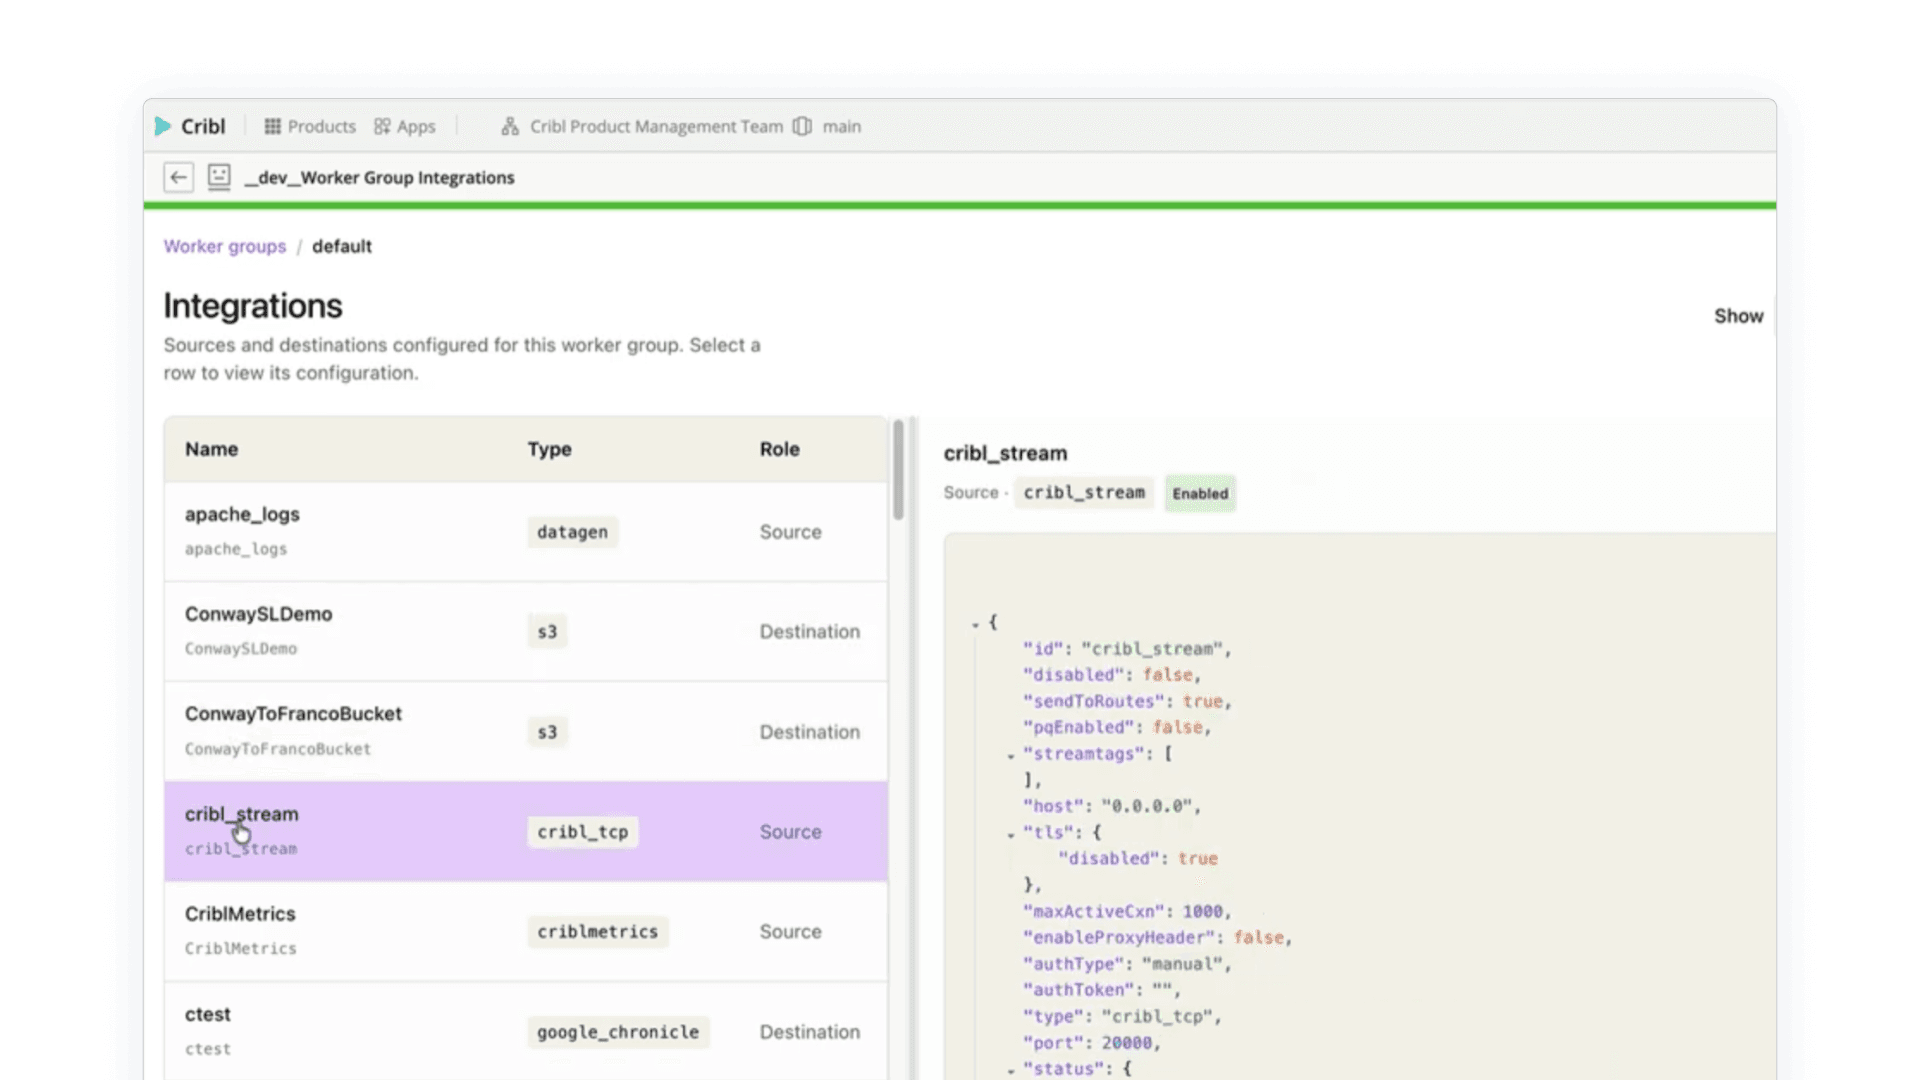The height and width of the screenshot is (1080, 1920).
Task: Click the Show button
Action: [1739, 316]
